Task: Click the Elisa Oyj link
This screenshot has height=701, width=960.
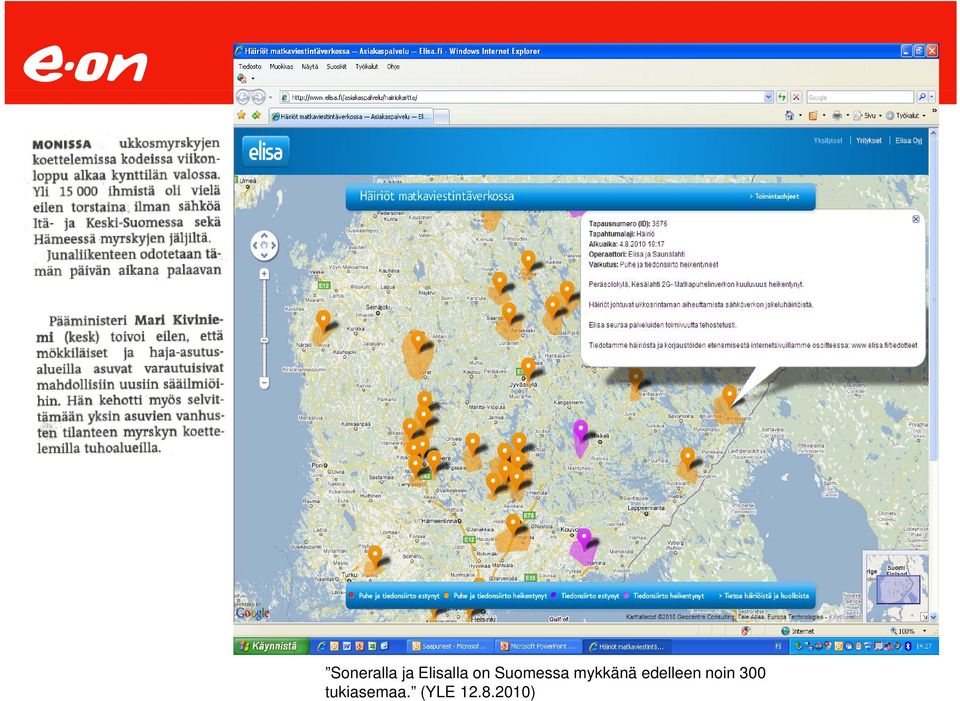Action: click(x=909, y=140)
